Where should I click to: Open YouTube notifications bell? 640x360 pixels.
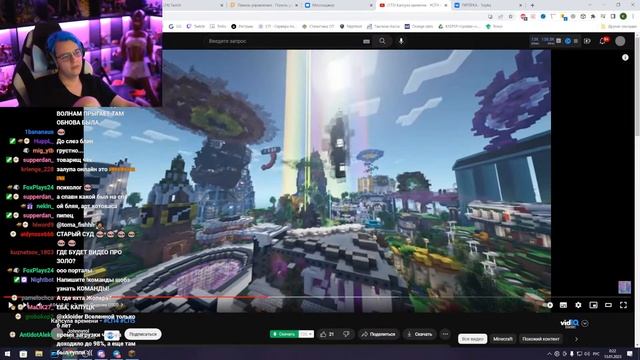pos(603,41)
